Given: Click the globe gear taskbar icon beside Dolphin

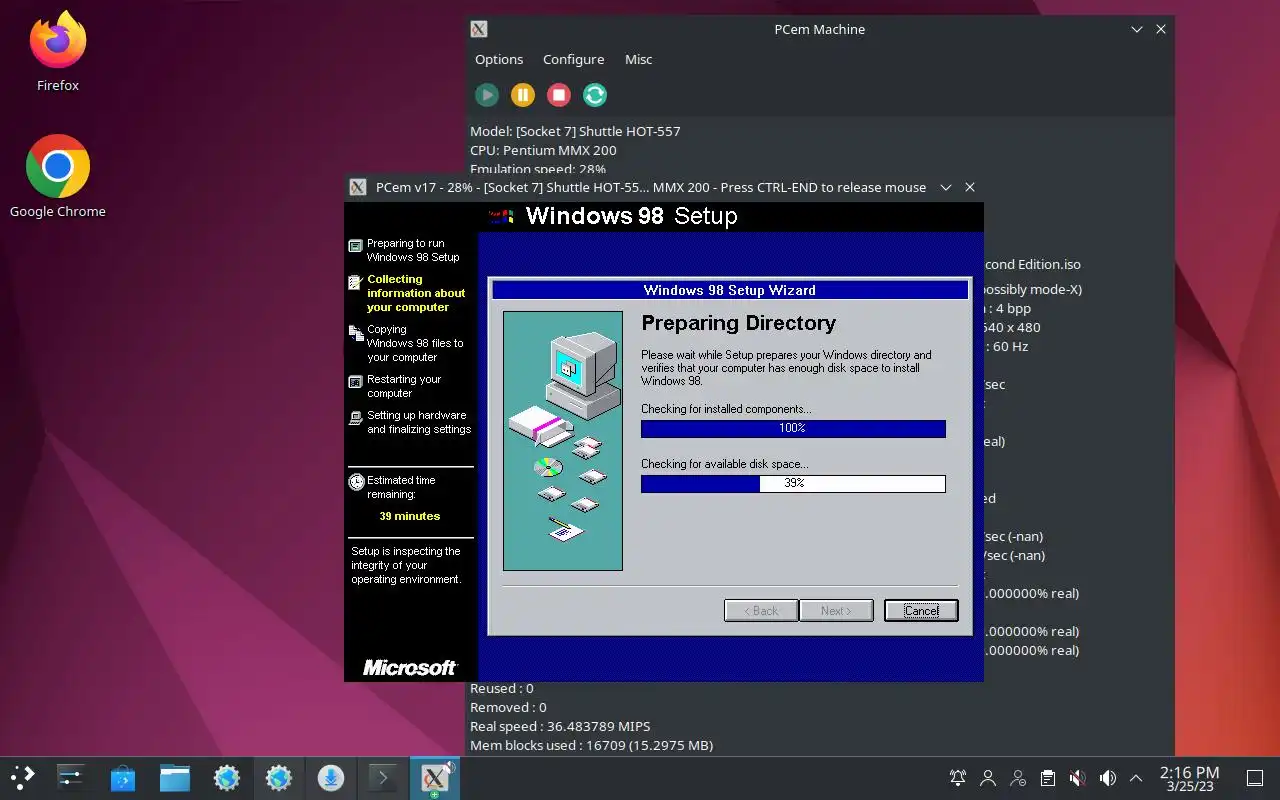Looking at the screenshot, I should pos(227,777).
